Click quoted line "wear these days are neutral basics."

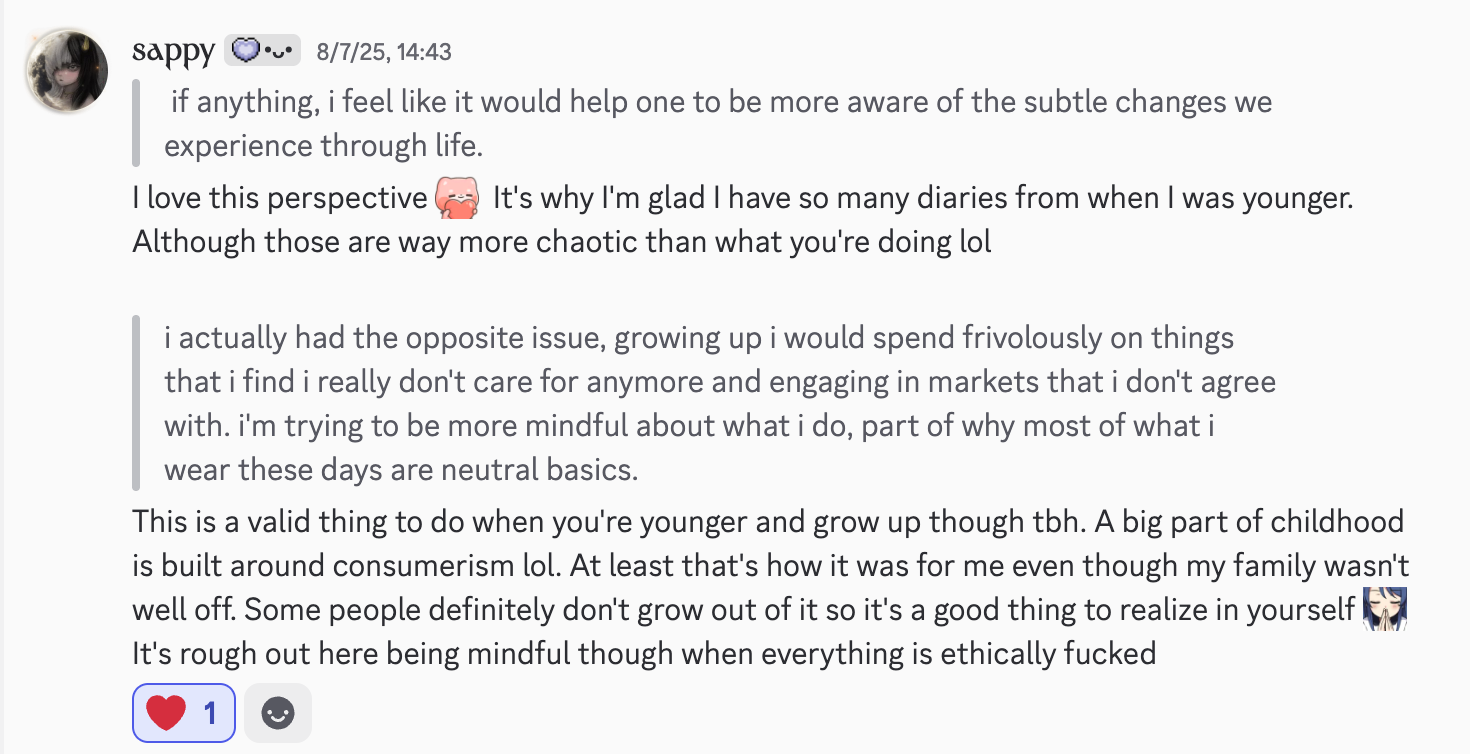401,469
